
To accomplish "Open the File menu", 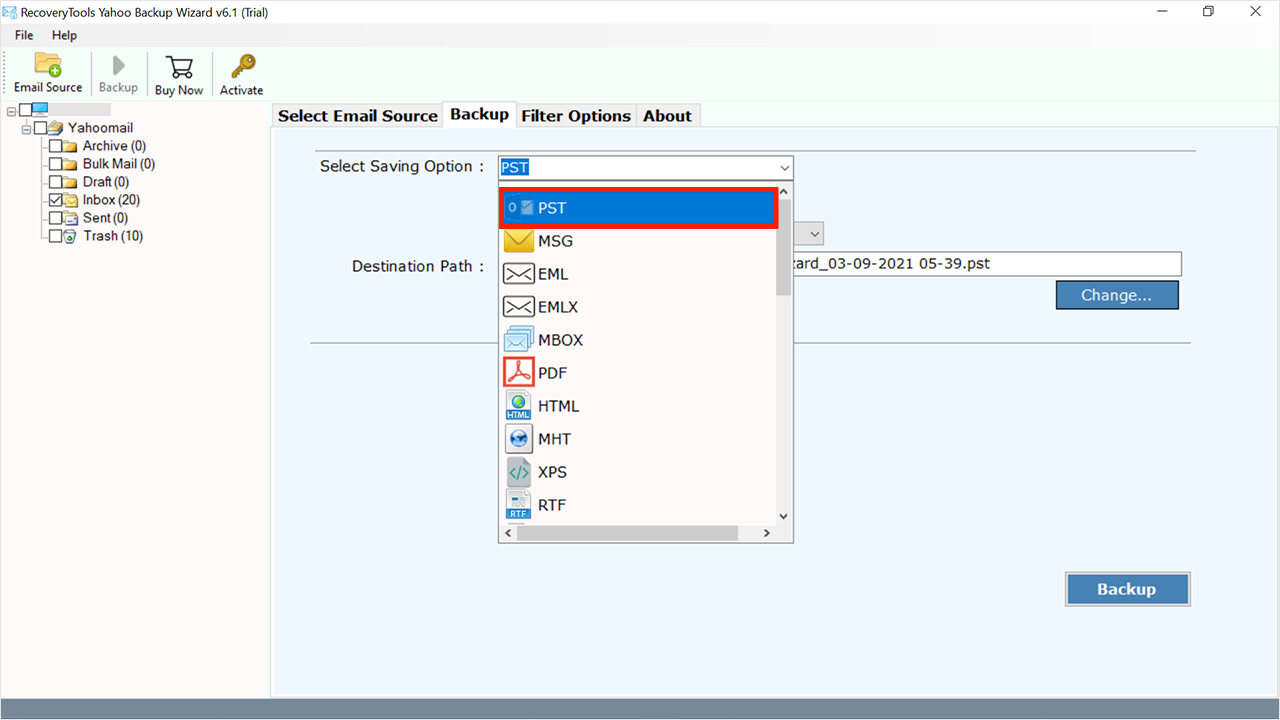I will (24, 35).
